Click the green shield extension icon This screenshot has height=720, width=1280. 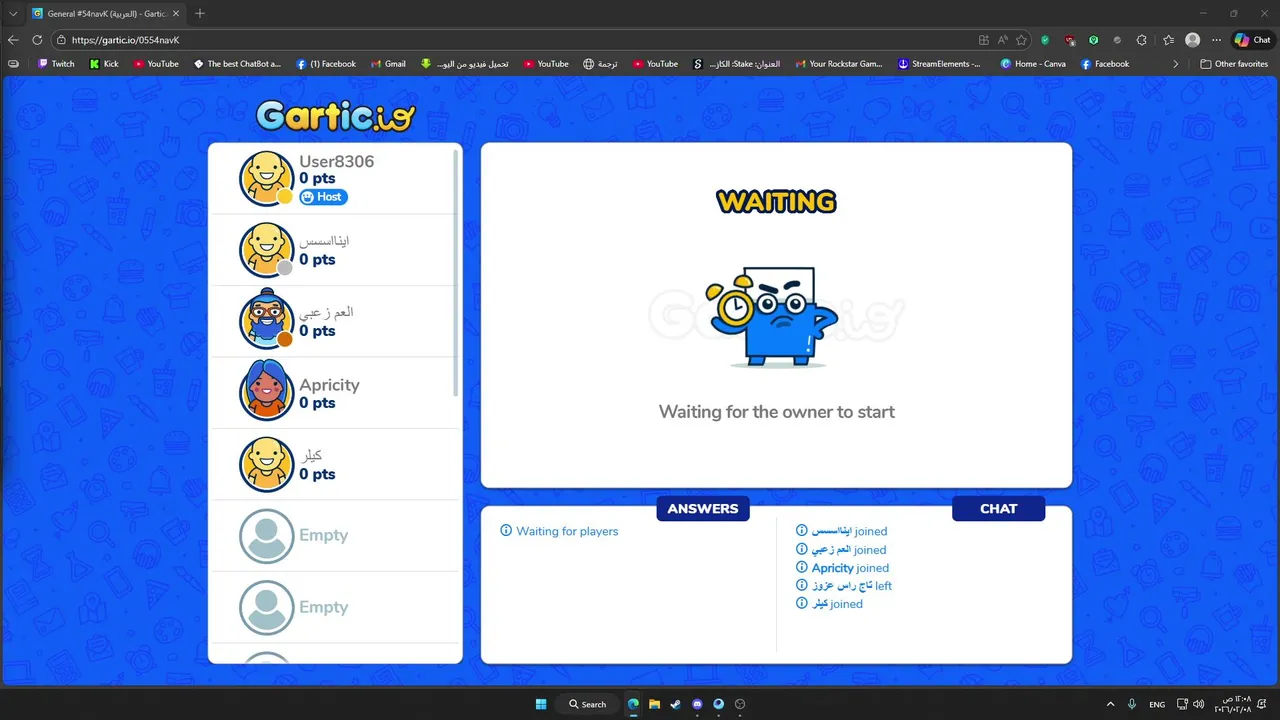[1045, 40]
